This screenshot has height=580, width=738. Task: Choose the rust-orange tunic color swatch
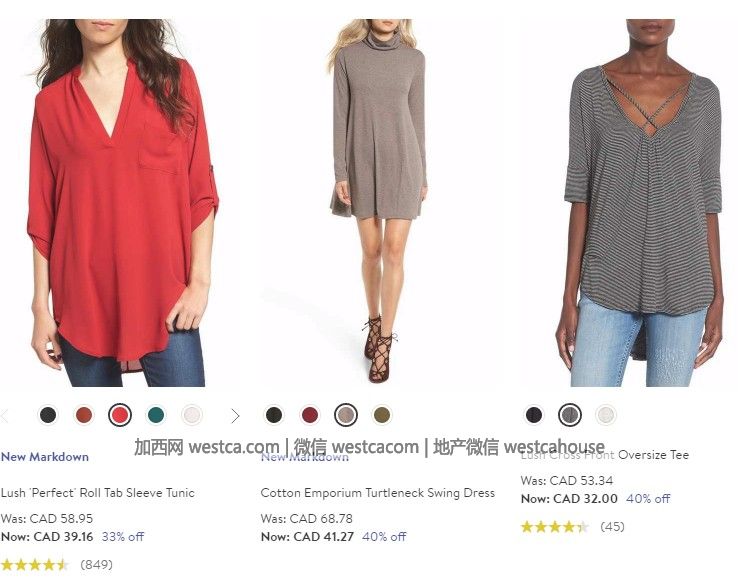point(84,415)
